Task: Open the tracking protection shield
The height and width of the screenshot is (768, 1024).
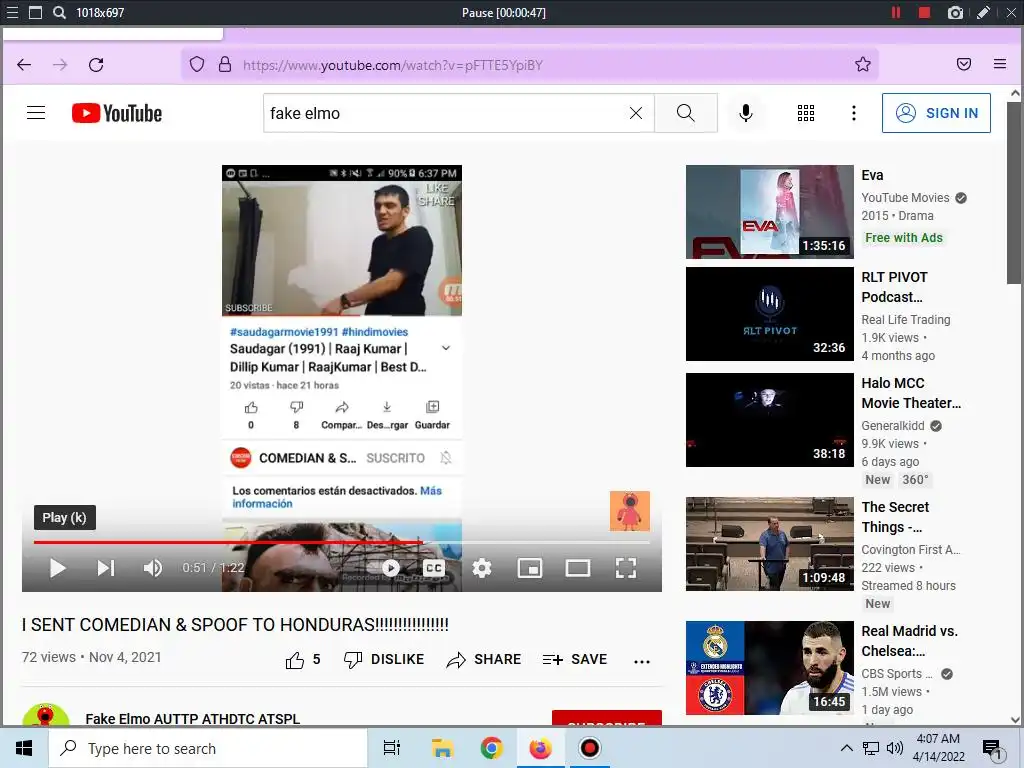Action: pos(197,64)
